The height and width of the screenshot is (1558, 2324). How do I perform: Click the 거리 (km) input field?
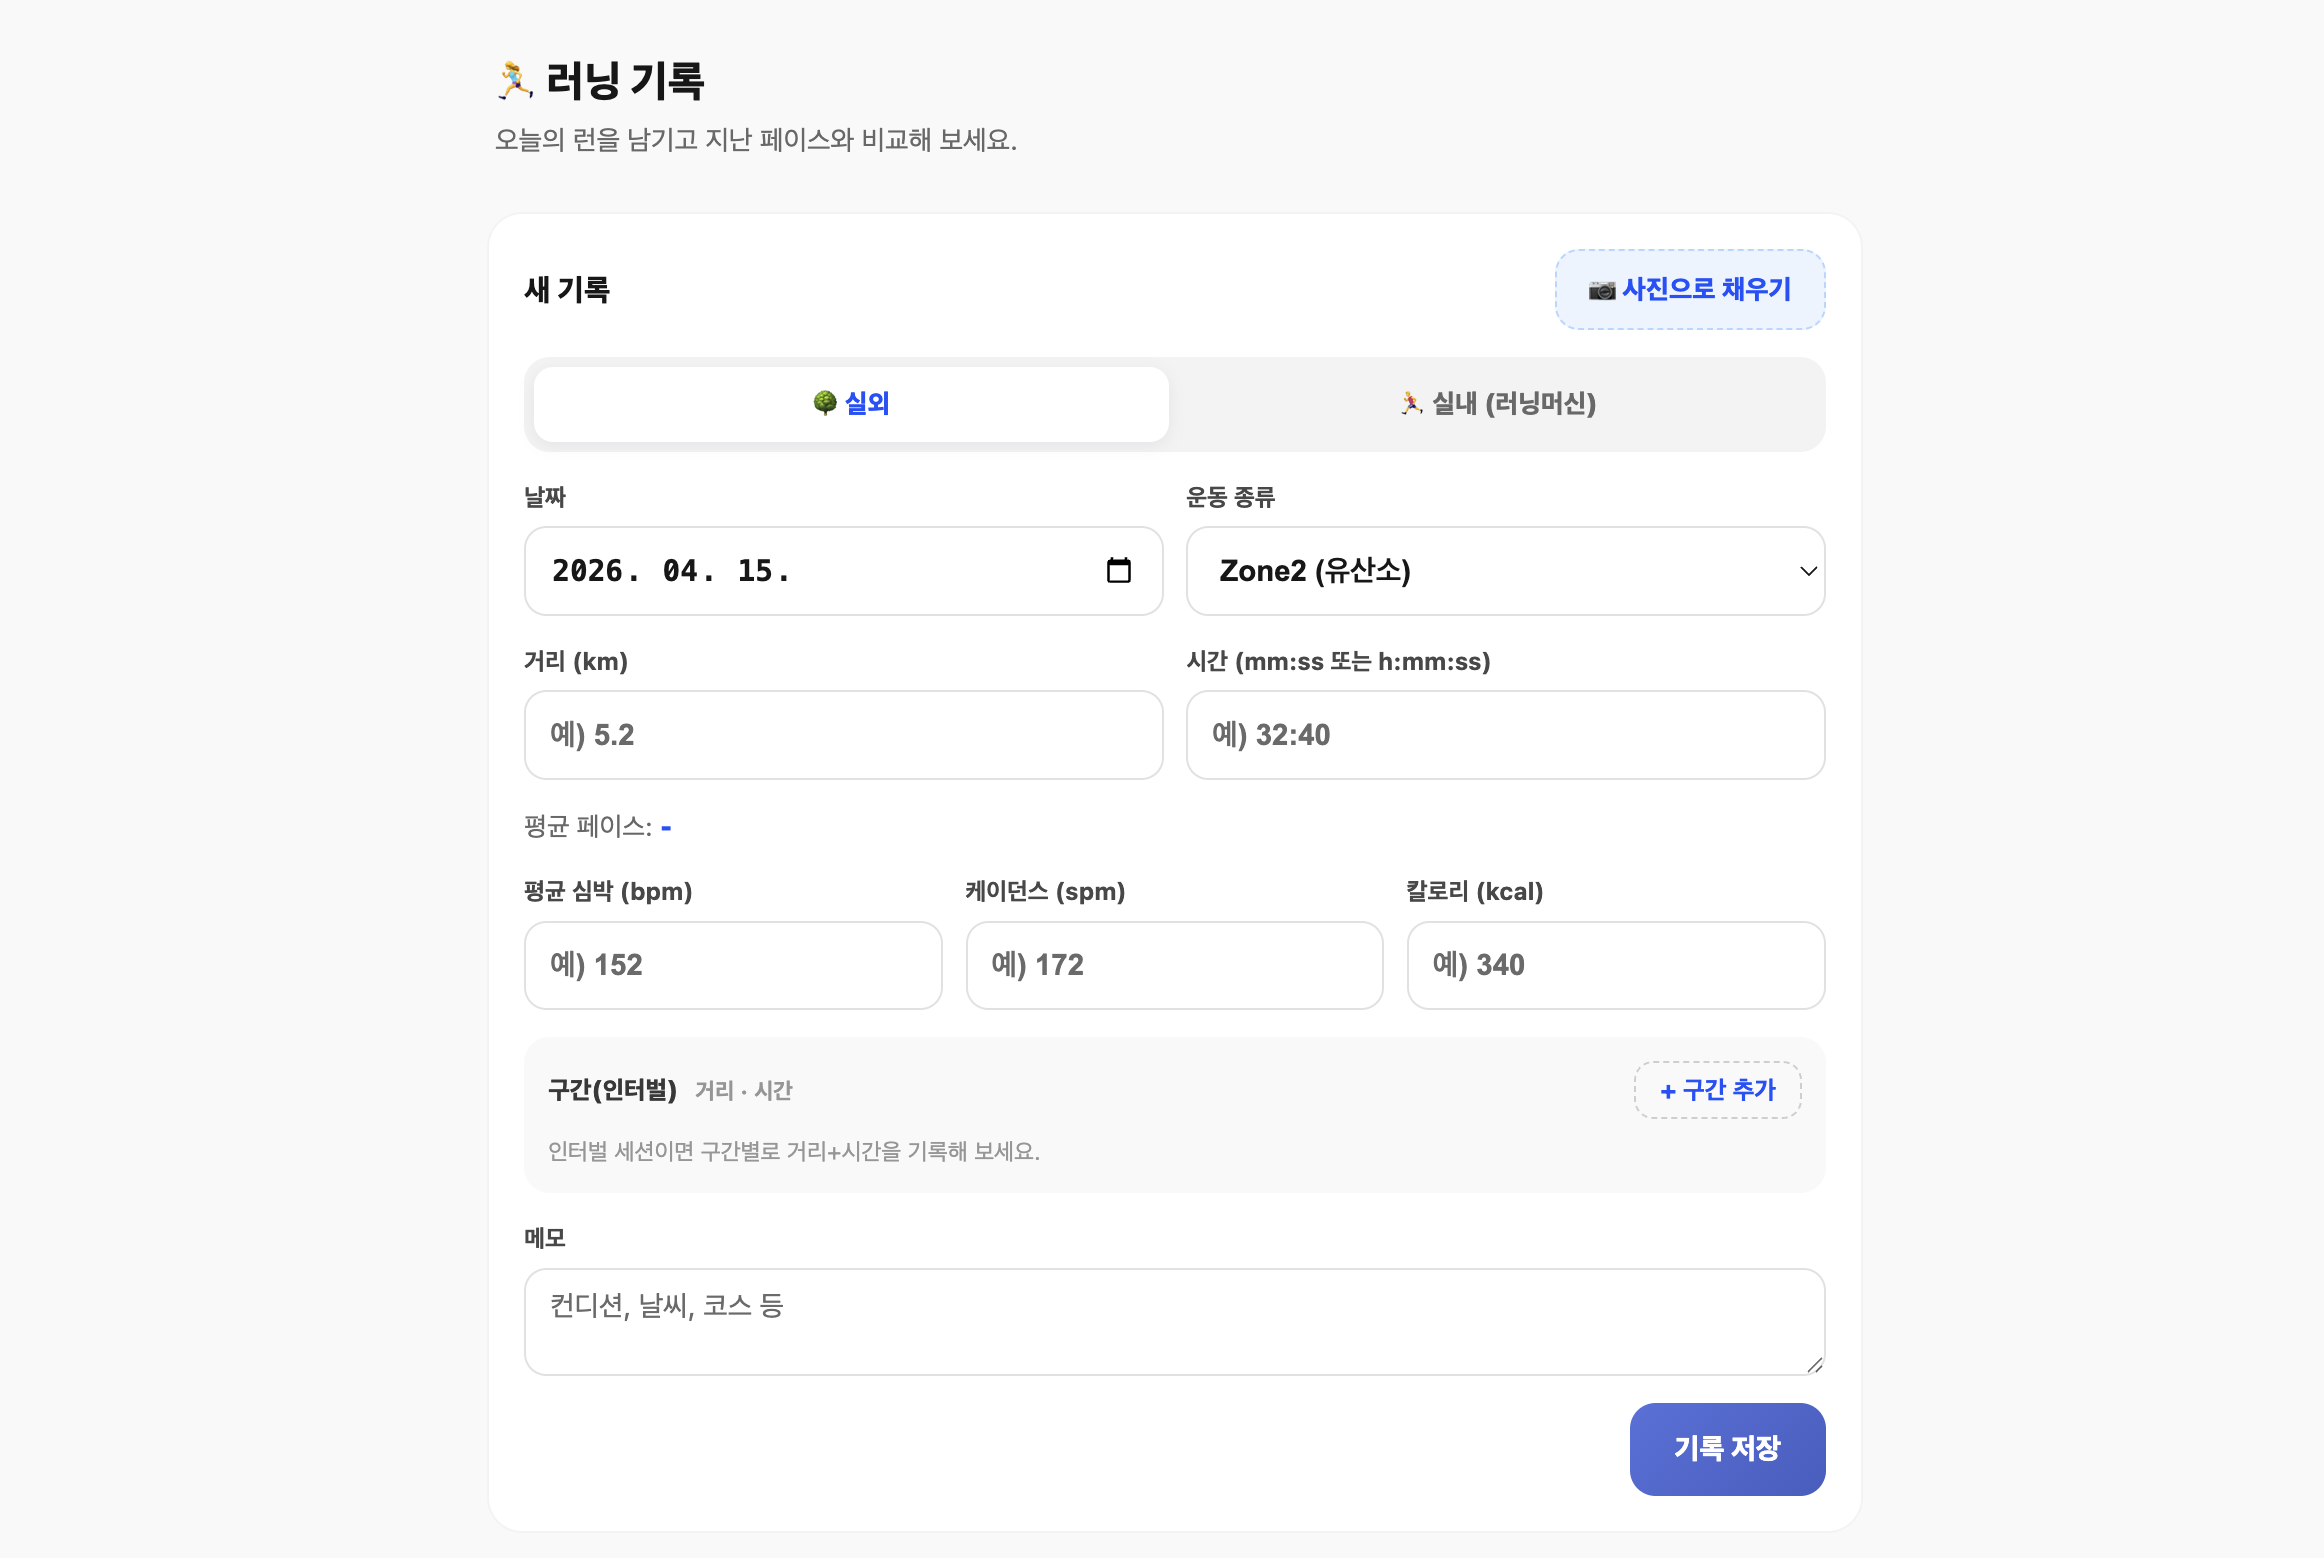(843, 735)
